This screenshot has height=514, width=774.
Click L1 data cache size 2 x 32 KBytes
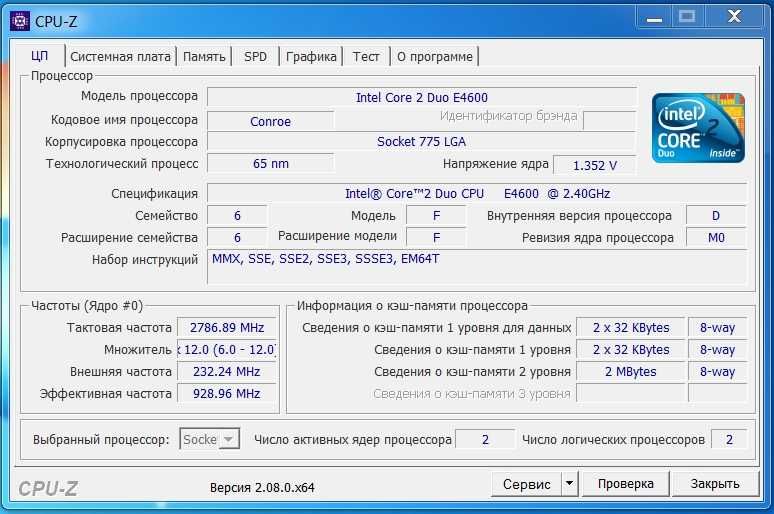[631, 327]
